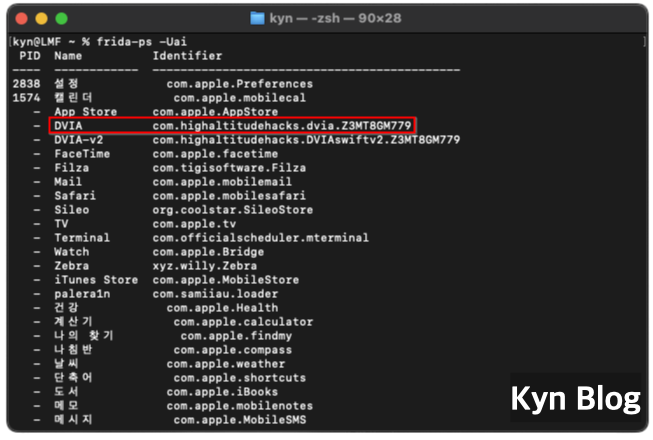Click the 'FaceTime' name entry
The image size is (653, 440).
pyautogui.click(x=82, y=154)
